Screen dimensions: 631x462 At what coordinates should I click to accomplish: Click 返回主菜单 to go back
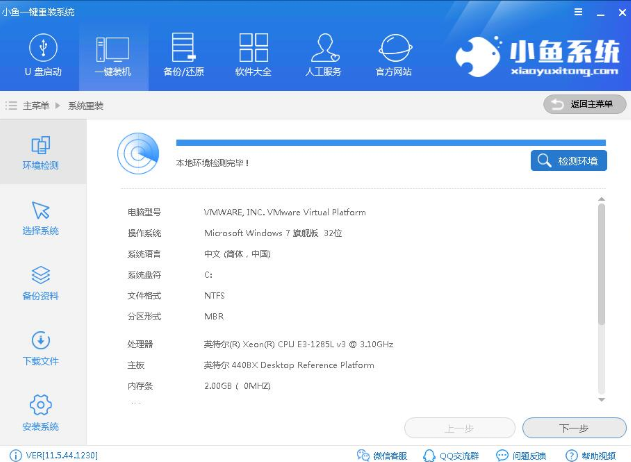pyautogui.click(x=584, y=104)
